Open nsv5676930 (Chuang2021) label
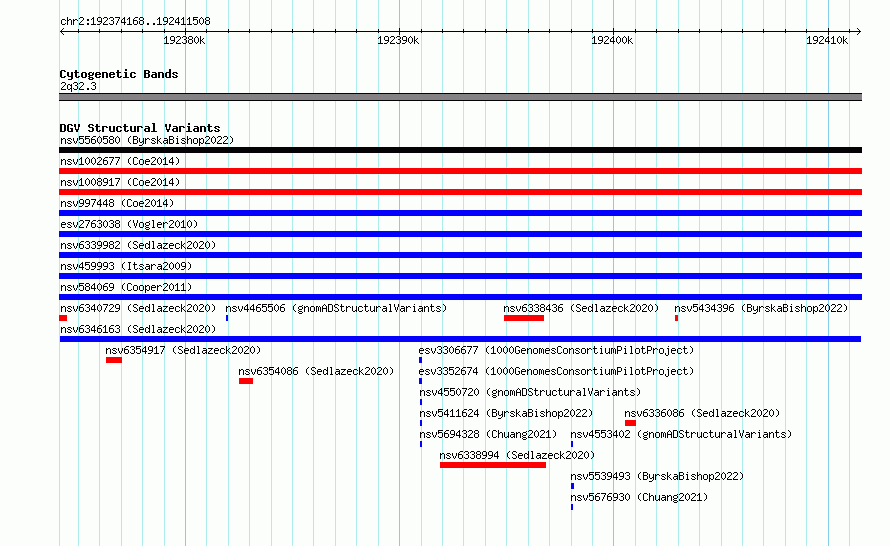 point(639,497)
